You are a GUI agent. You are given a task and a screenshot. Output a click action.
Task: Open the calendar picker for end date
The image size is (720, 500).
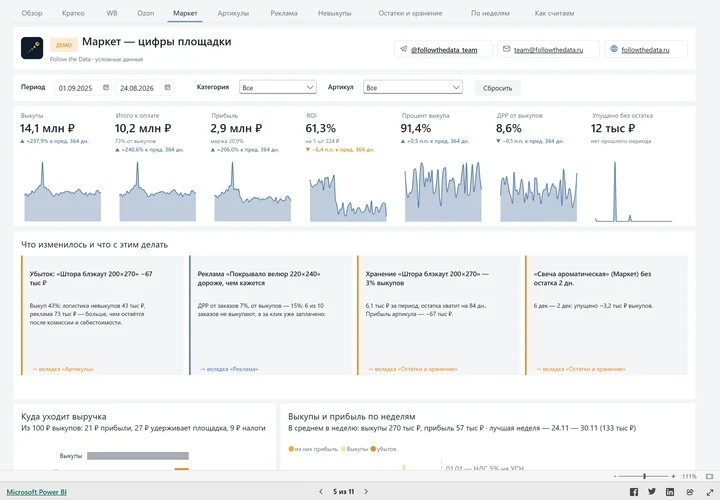coord(168,87)
